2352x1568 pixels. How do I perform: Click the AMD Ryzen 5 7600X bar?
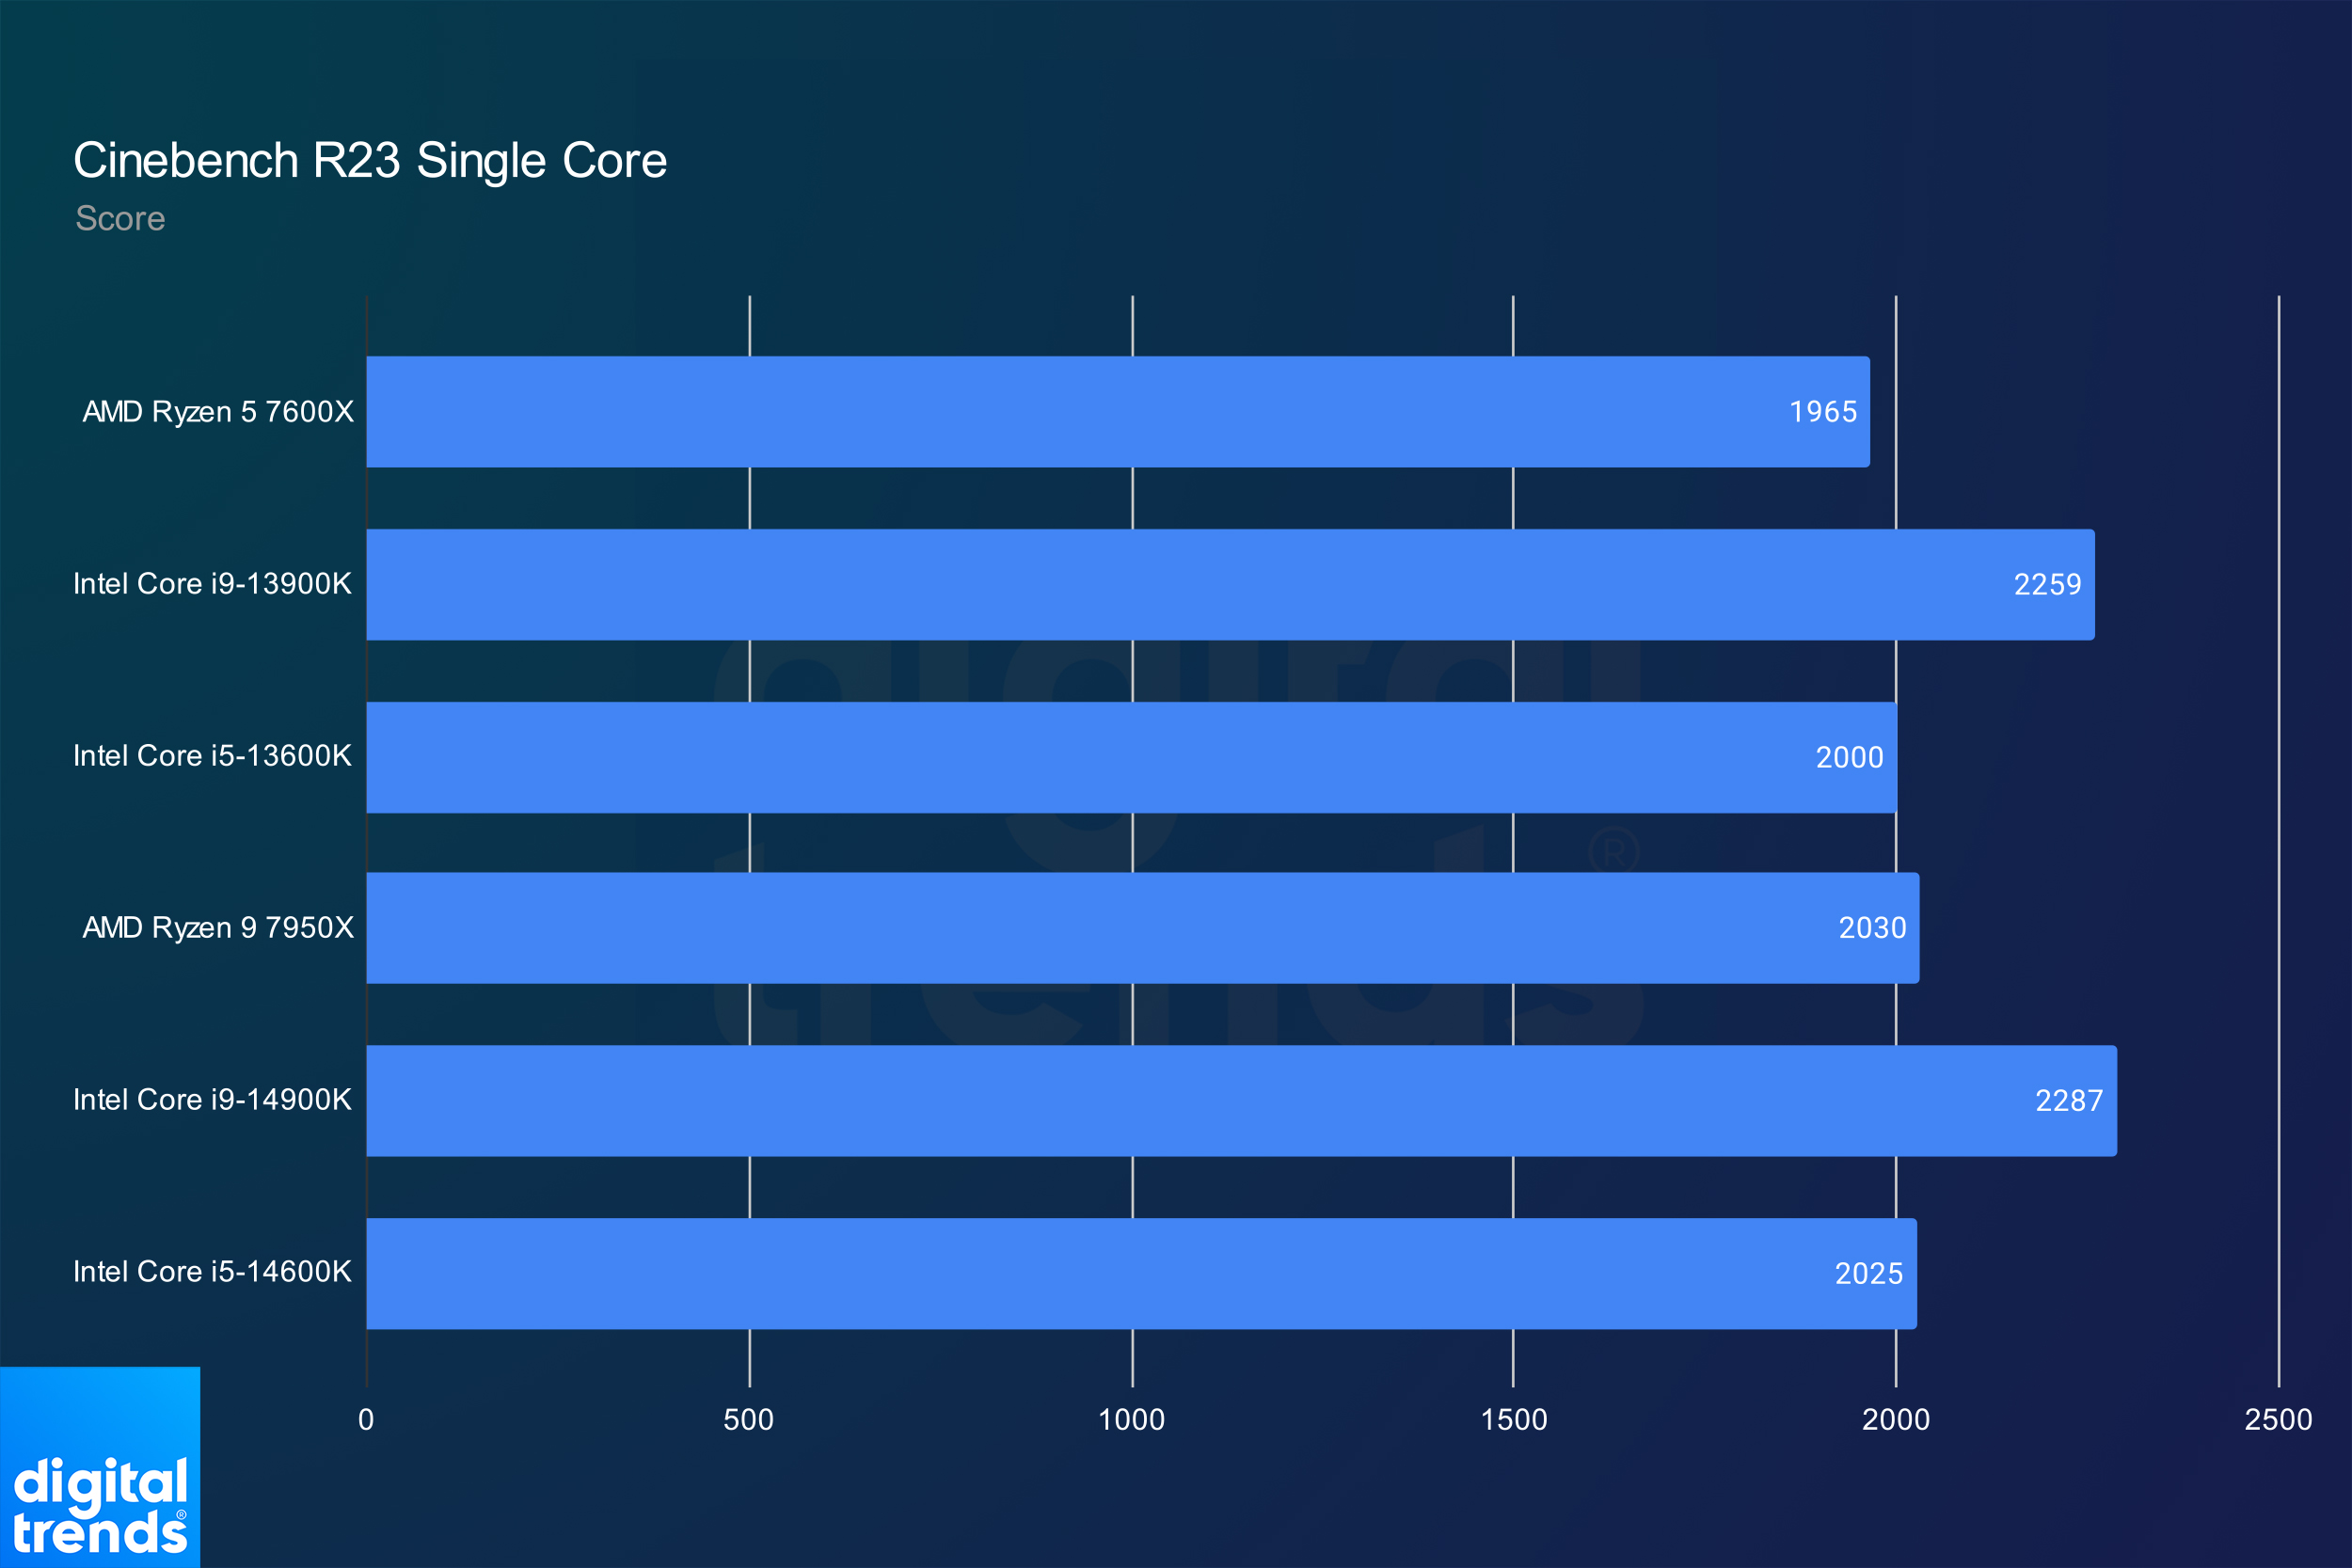1117,412
